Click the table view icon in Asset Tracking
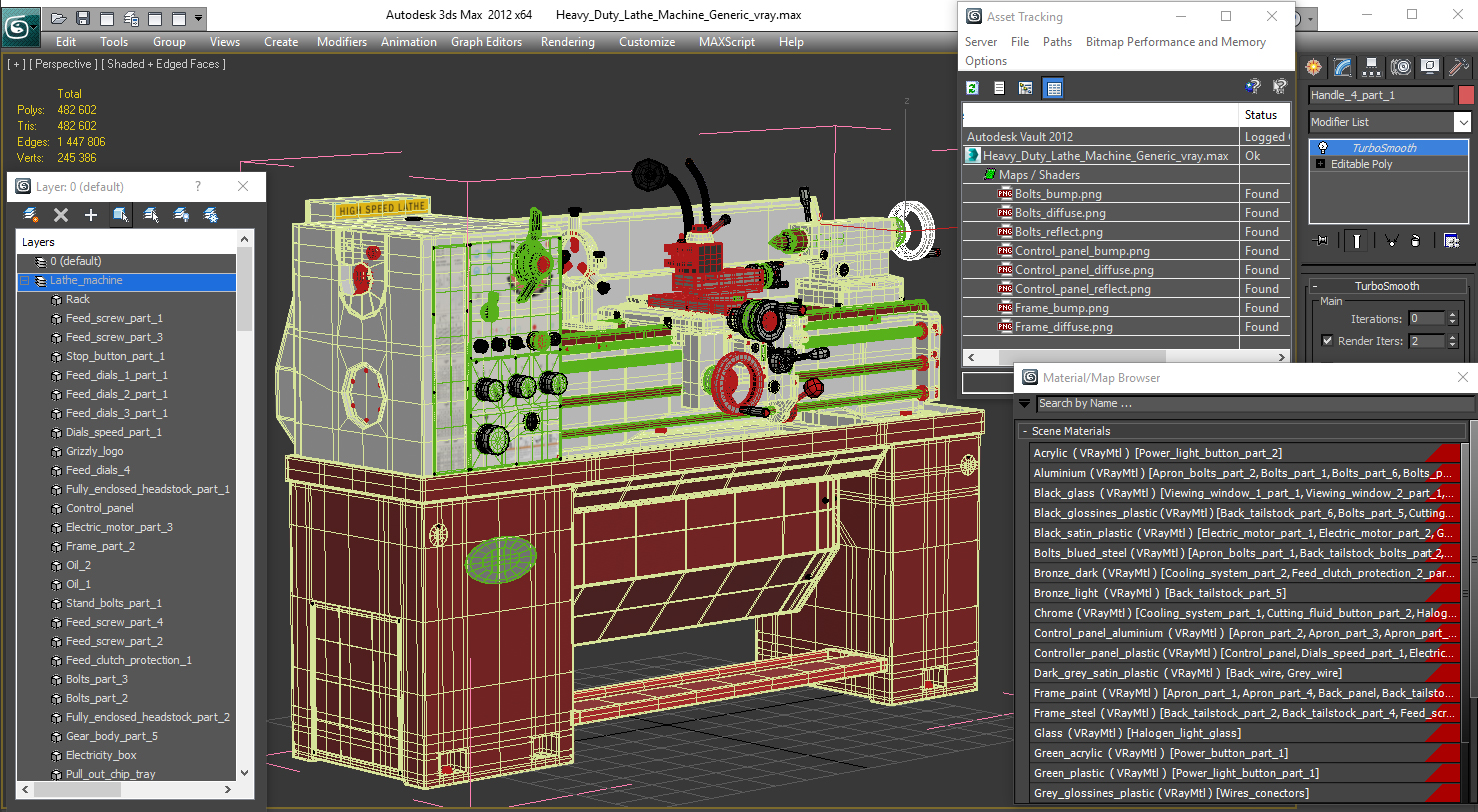Image resolution: width=1478 pixels, height=812 pixels. [1053, 88]
